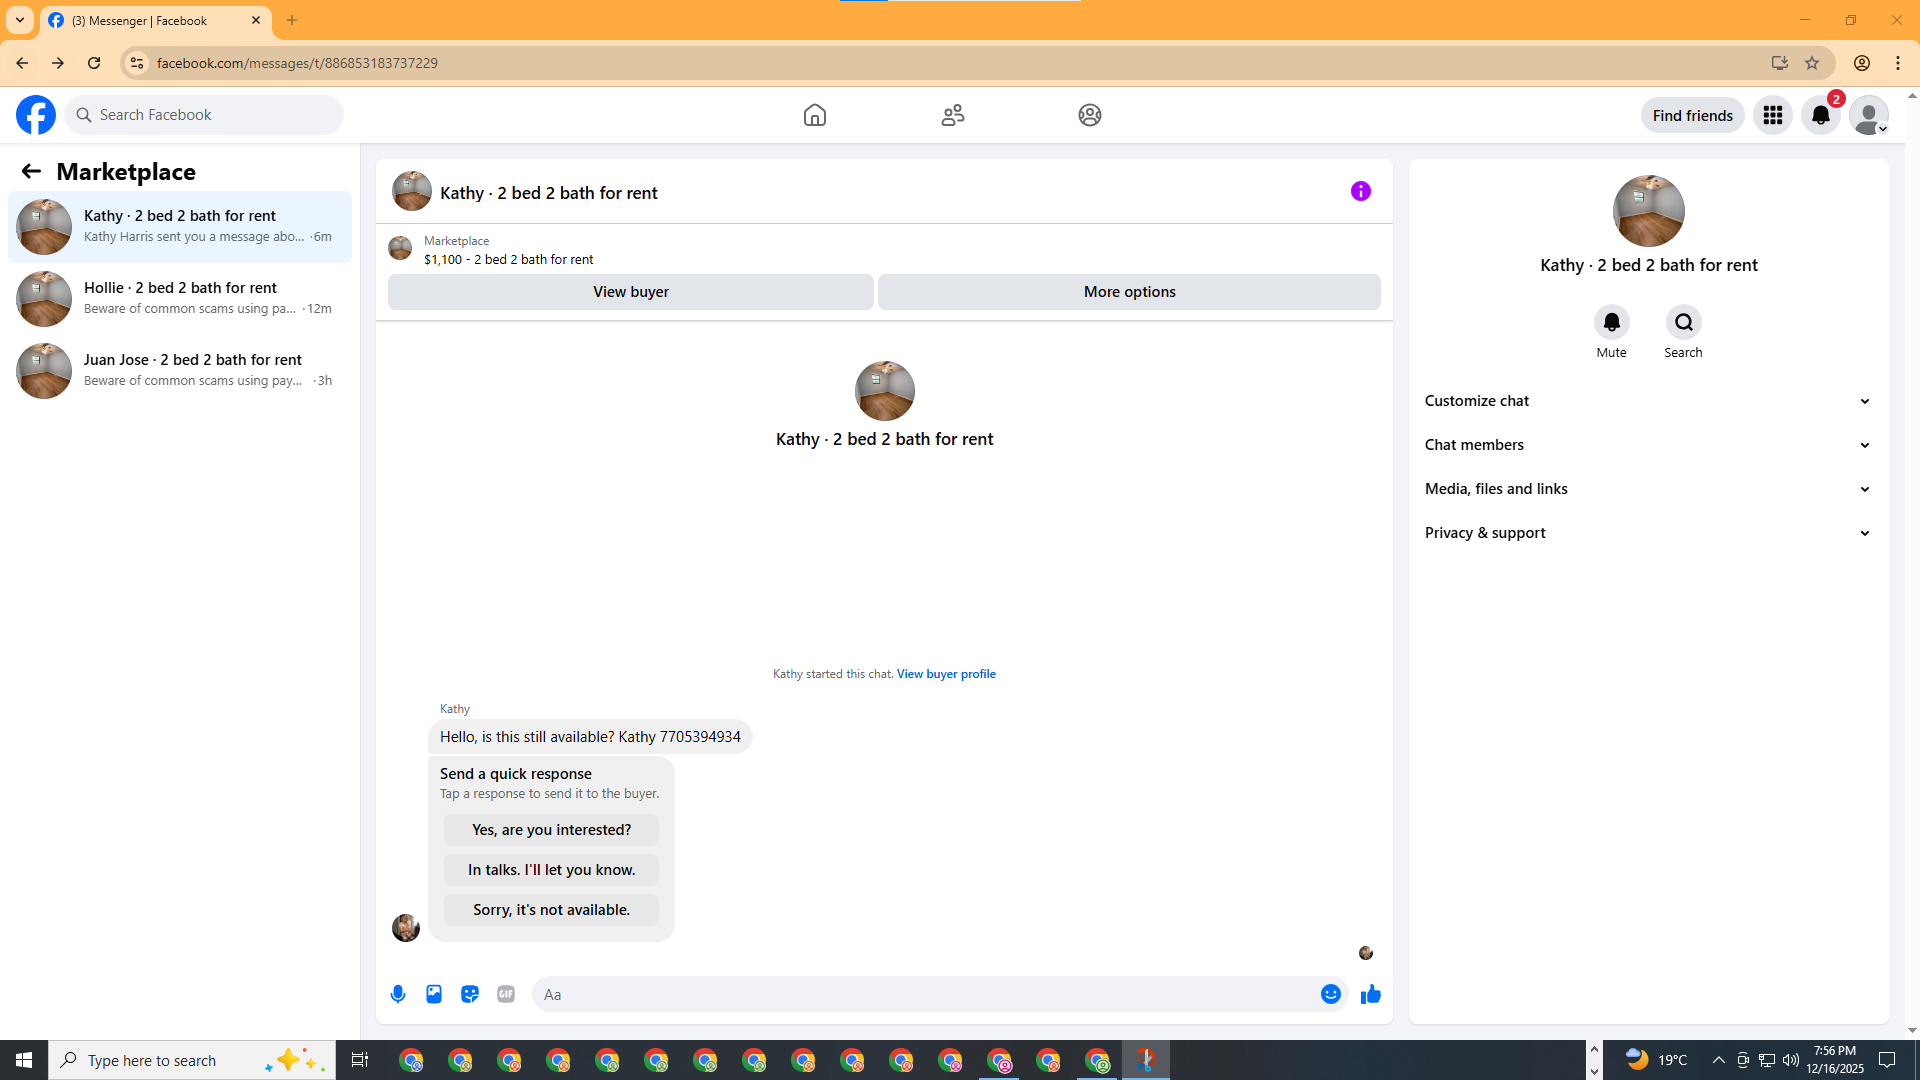
Task: Expand the Privacy & support section
Action: pos(1648,533)
